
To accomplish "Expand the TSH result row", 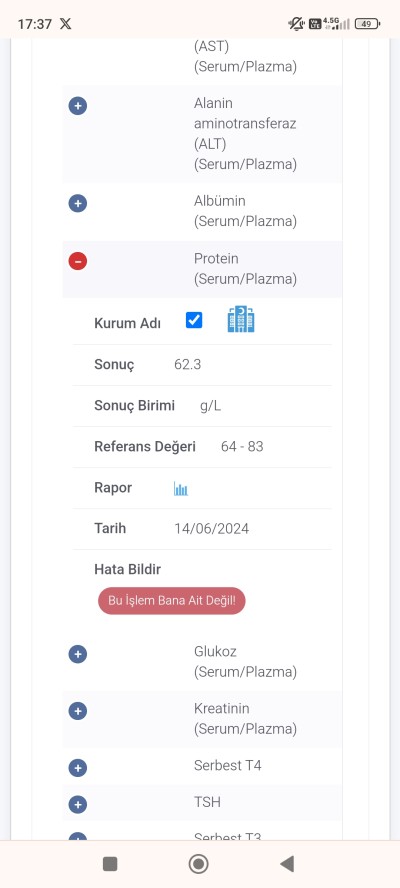I will pos(78,804).
